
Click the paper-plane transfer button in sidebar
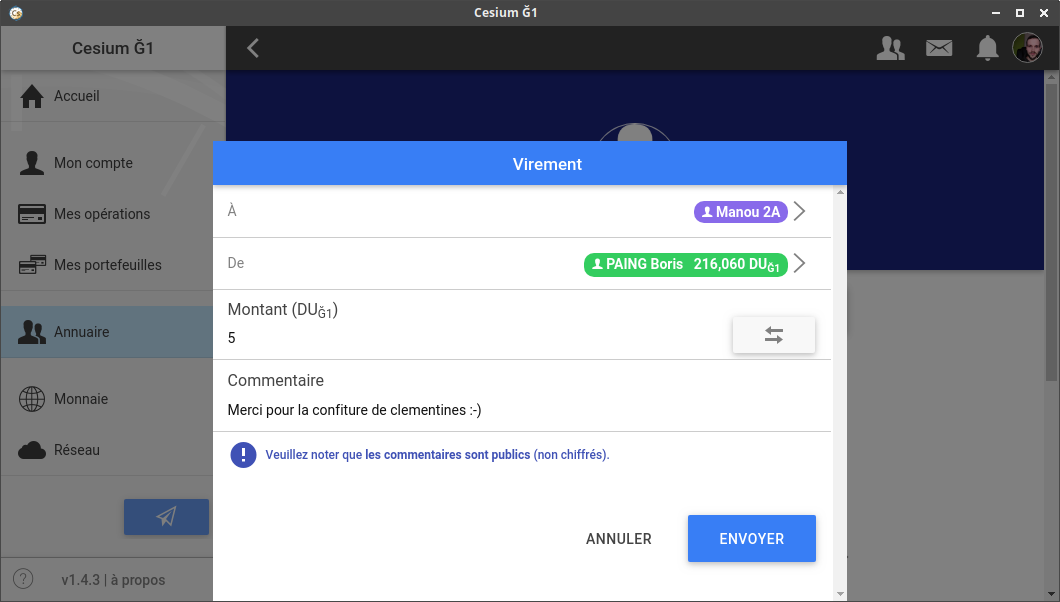pyautogui.click(x=166, y=517)
